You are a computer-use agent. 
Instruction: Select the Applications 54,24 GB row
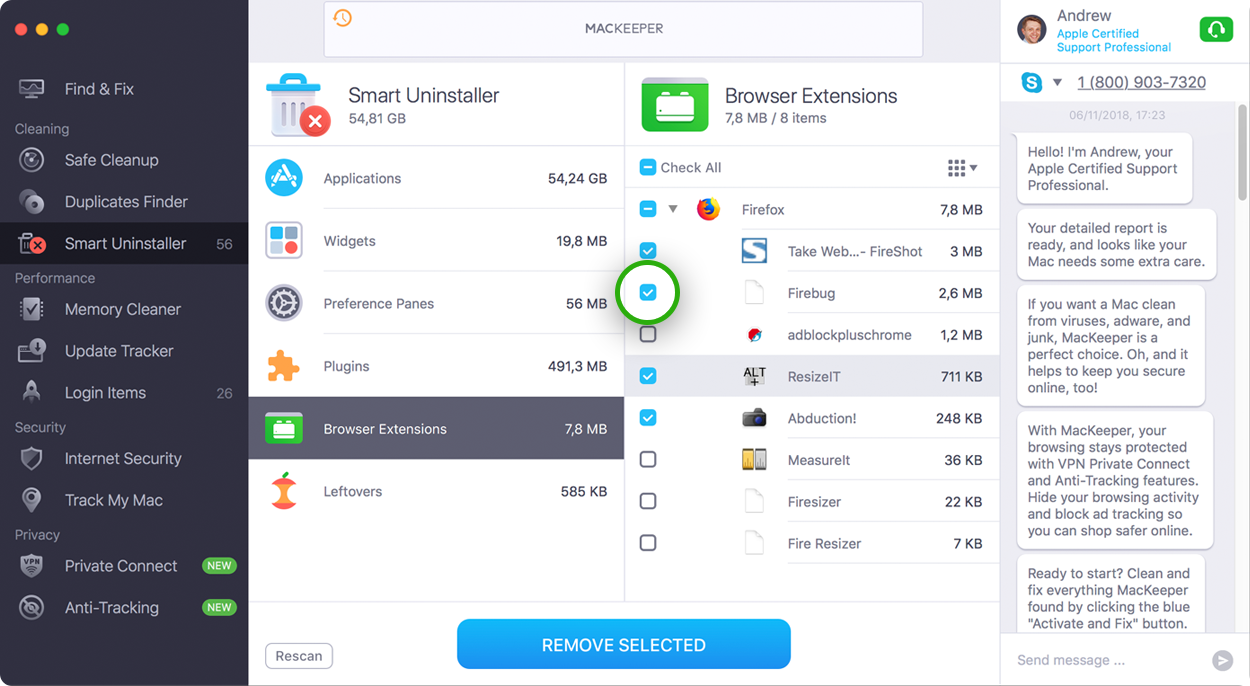(436, 178)
